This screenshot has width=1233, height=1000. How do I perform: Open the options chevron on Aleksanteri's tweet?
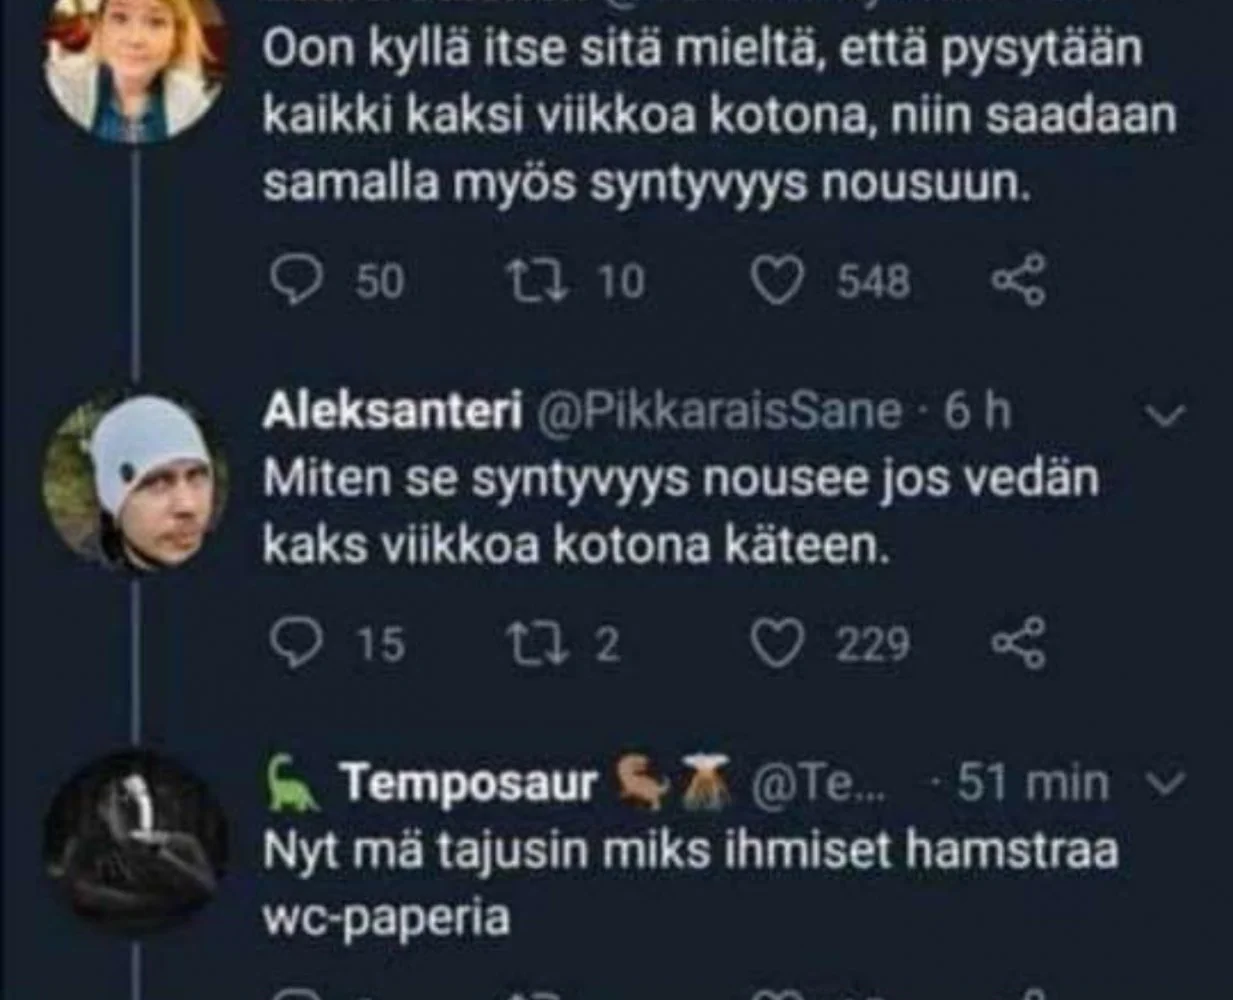[x=1163, y=415]
